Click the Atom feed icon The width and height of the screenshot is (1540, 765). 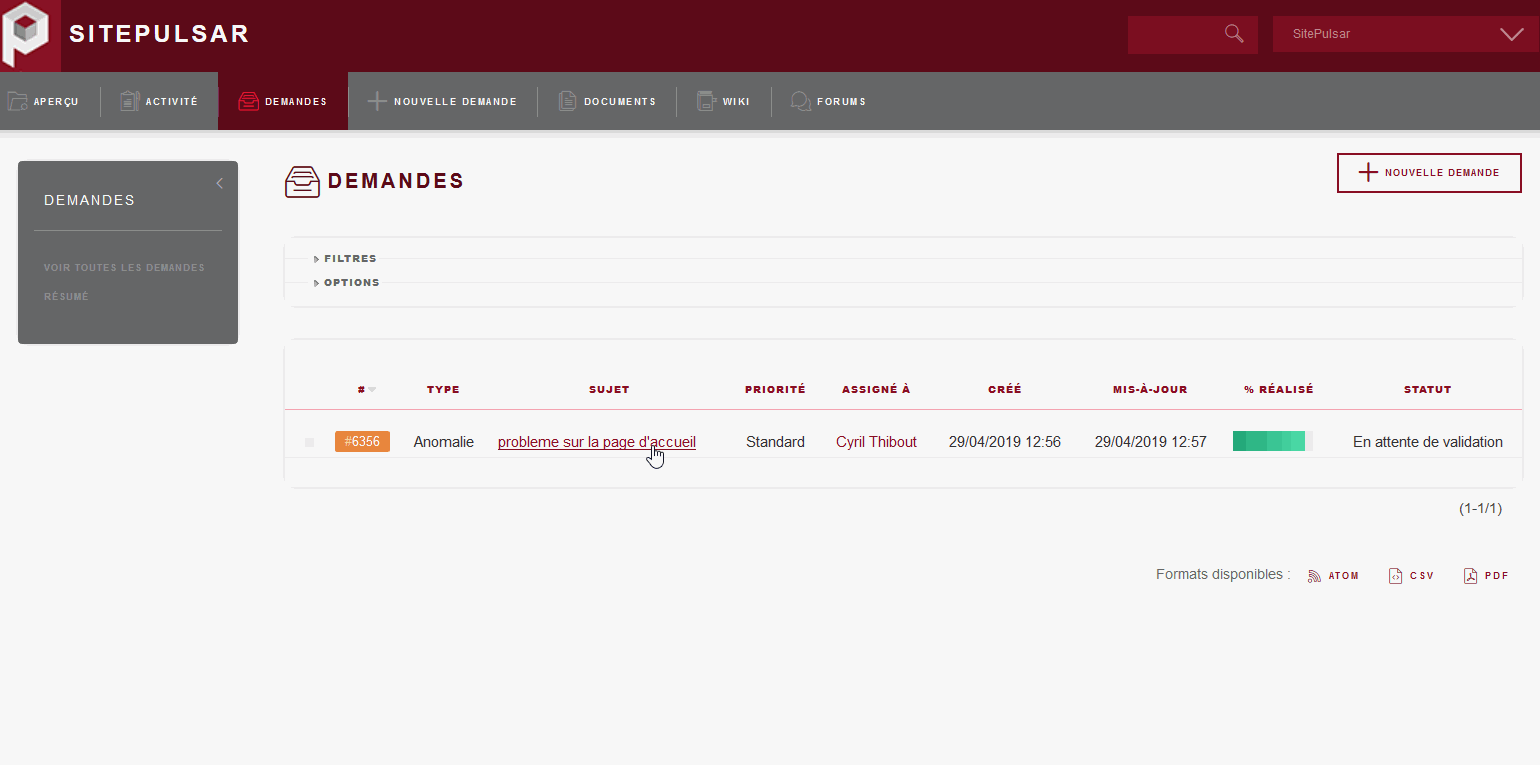pyautogui.click(x=1315, y=576)
